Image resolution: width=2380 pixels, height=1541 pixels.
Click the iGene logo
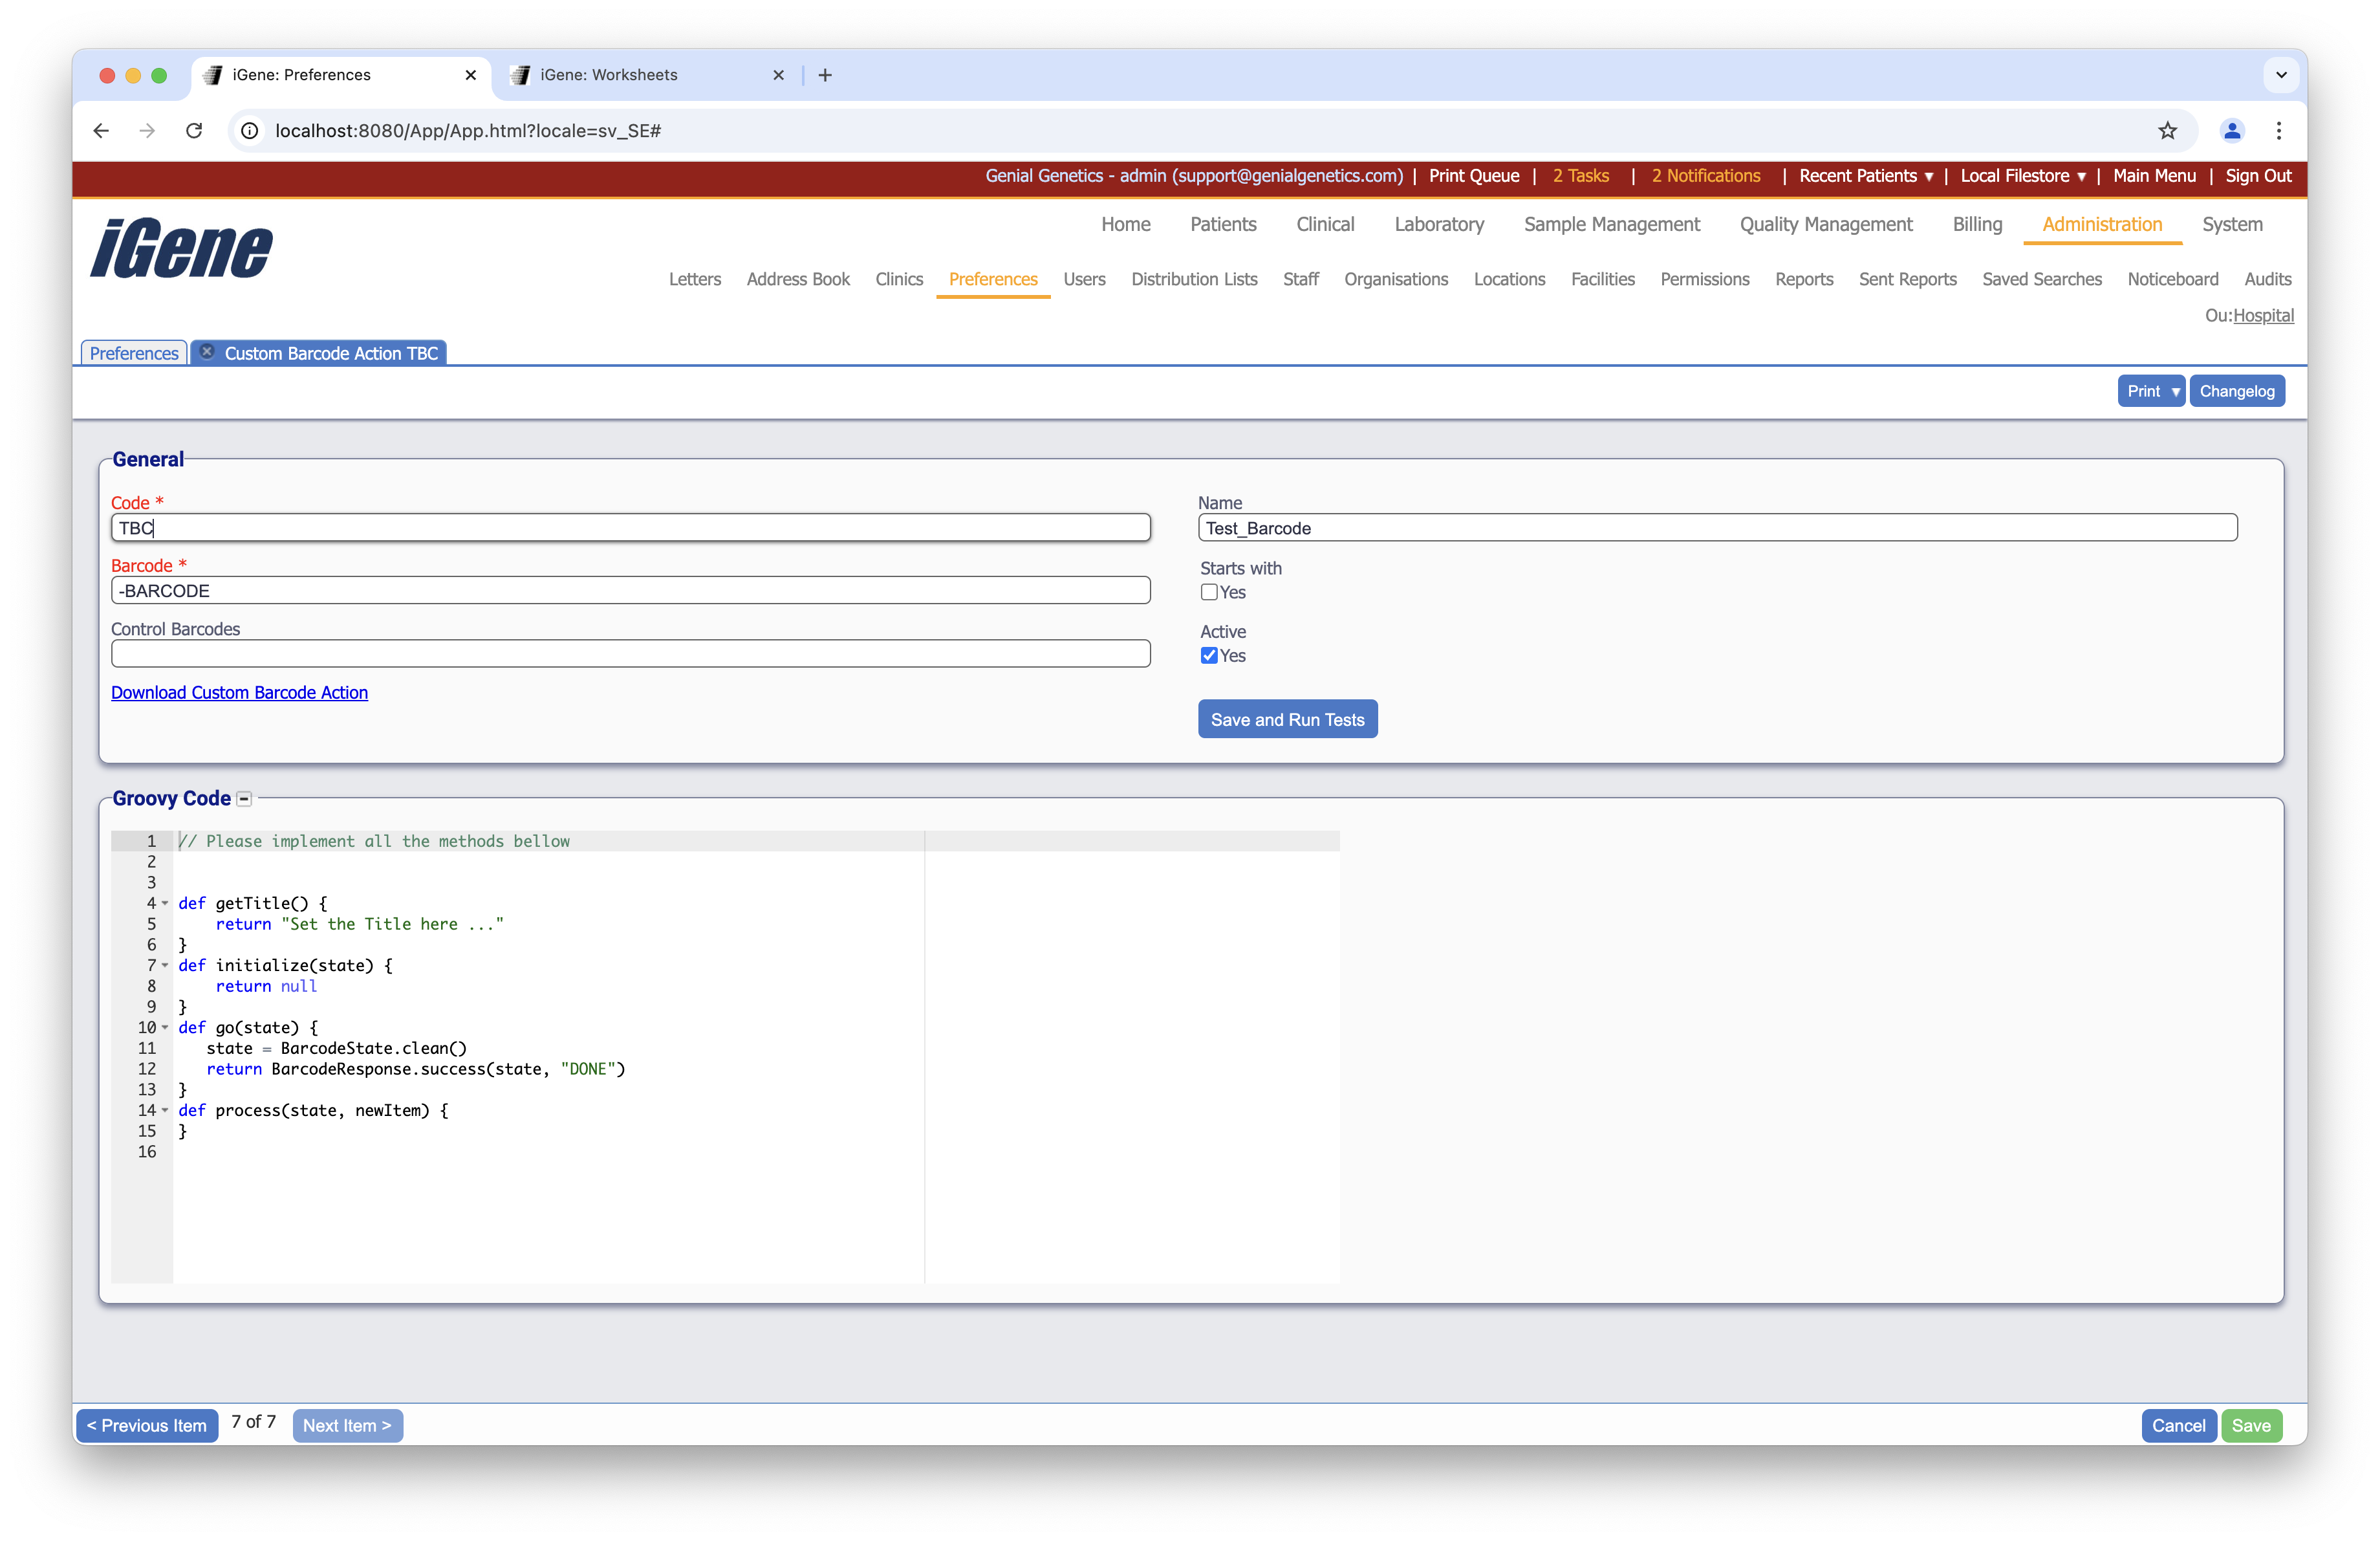[181, 248]
